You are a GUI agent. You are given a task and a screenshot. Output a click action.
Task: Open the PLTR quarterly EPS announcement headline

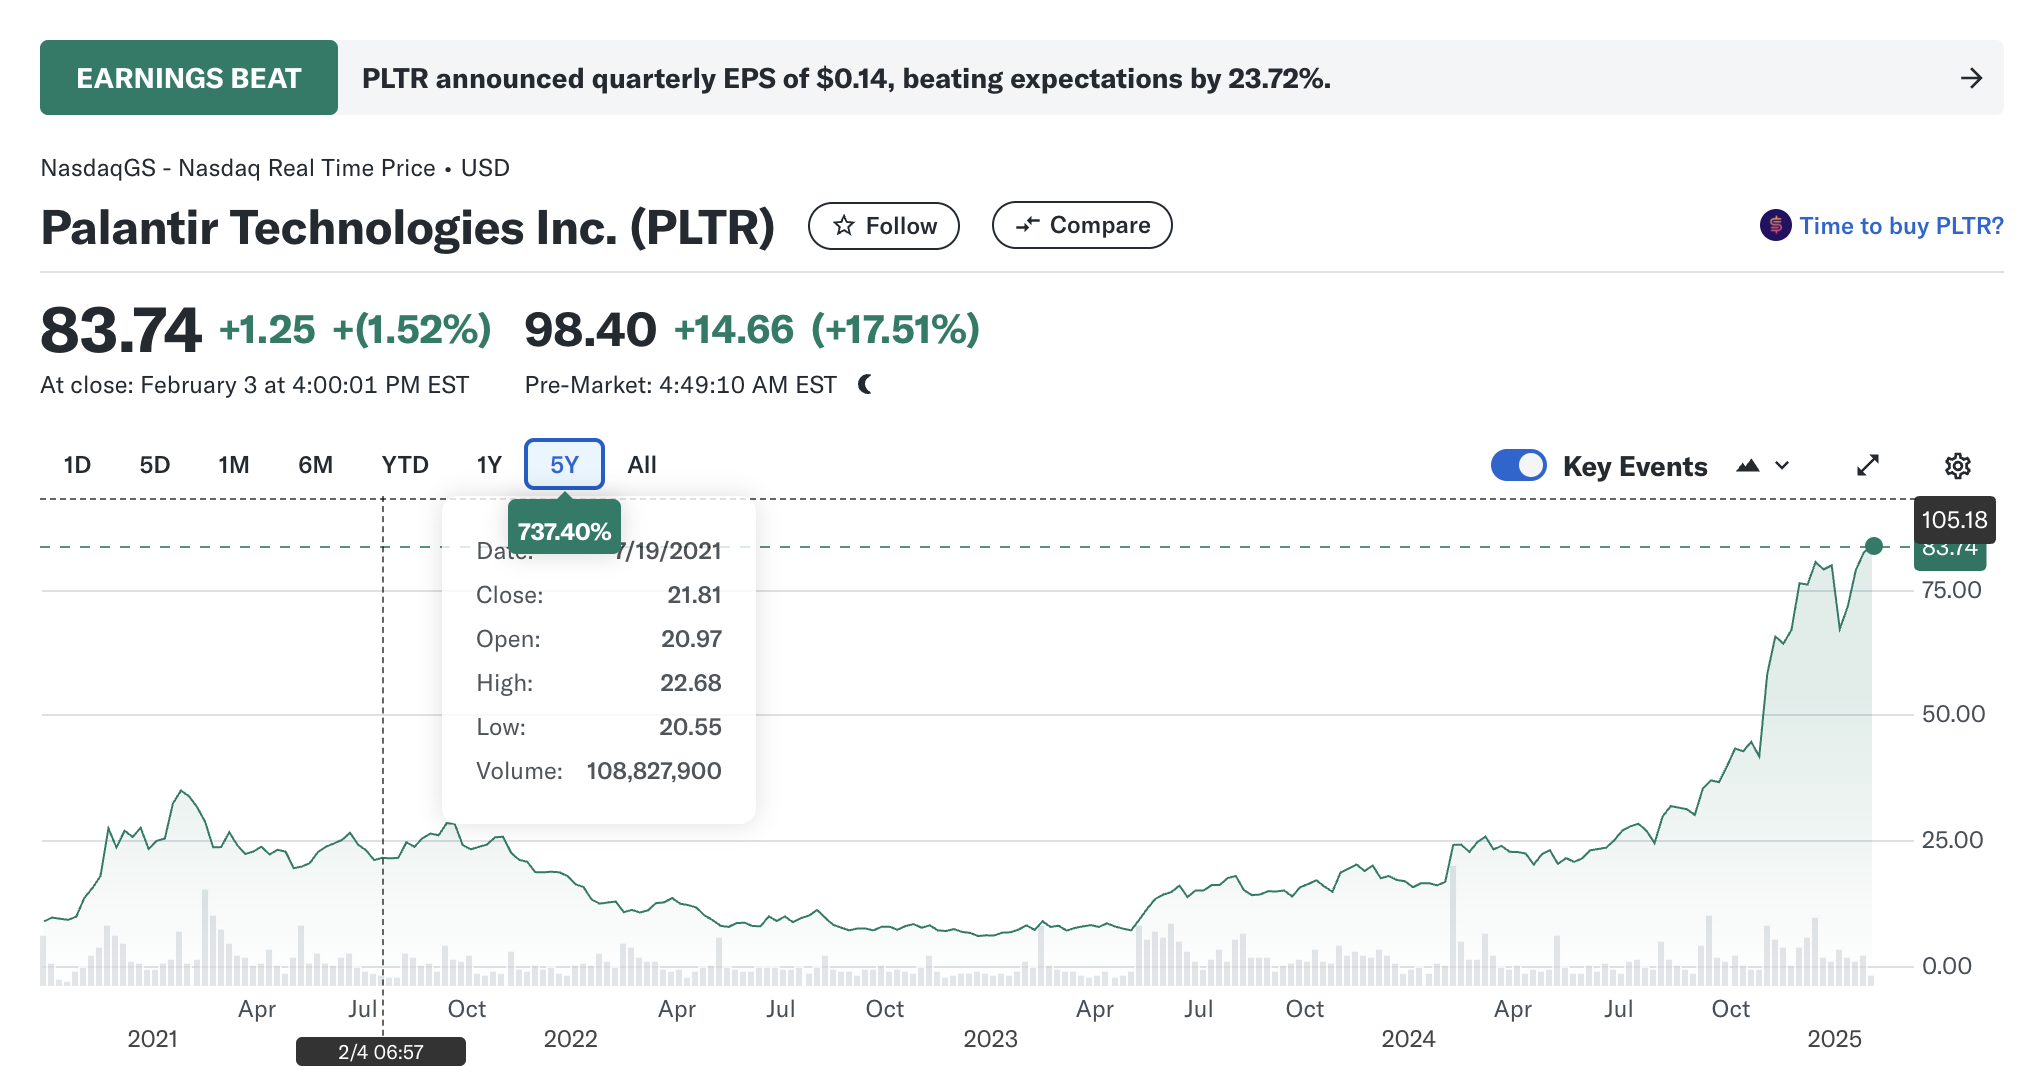coord(846,78)
